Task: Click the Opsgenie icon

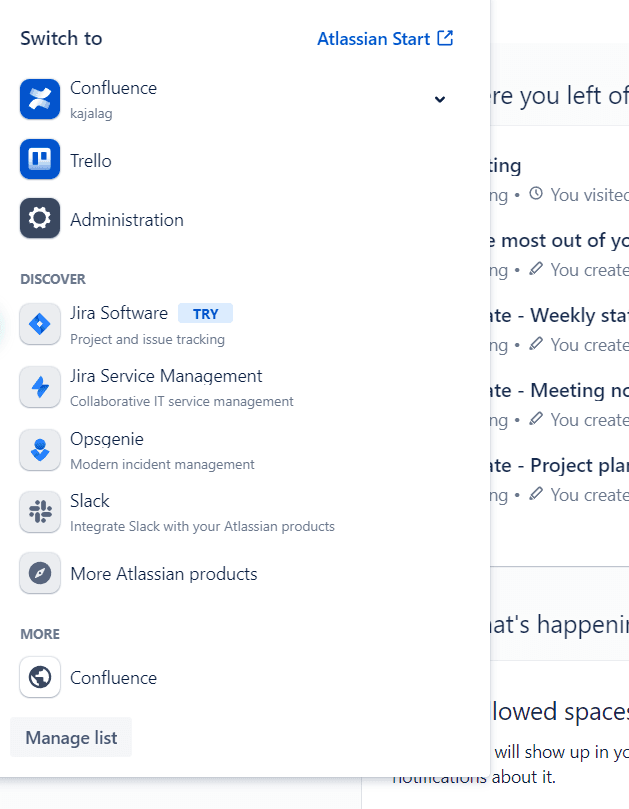Action: (x=40, y=449)
